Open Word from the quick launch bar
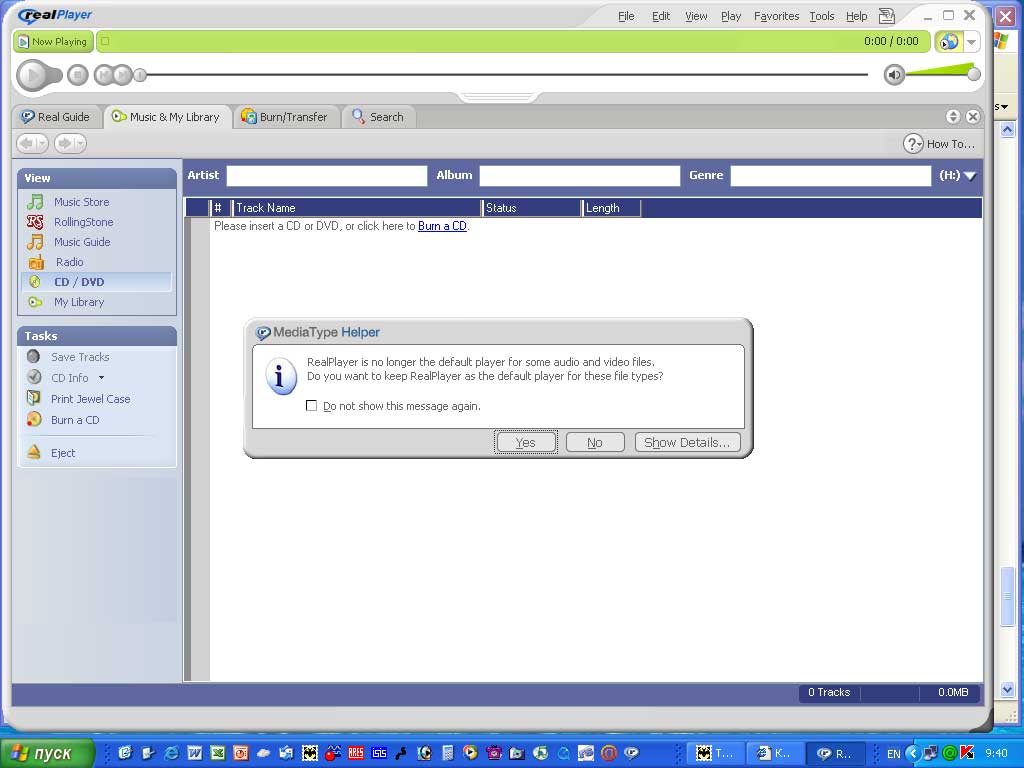 click(x=195, y=753)
